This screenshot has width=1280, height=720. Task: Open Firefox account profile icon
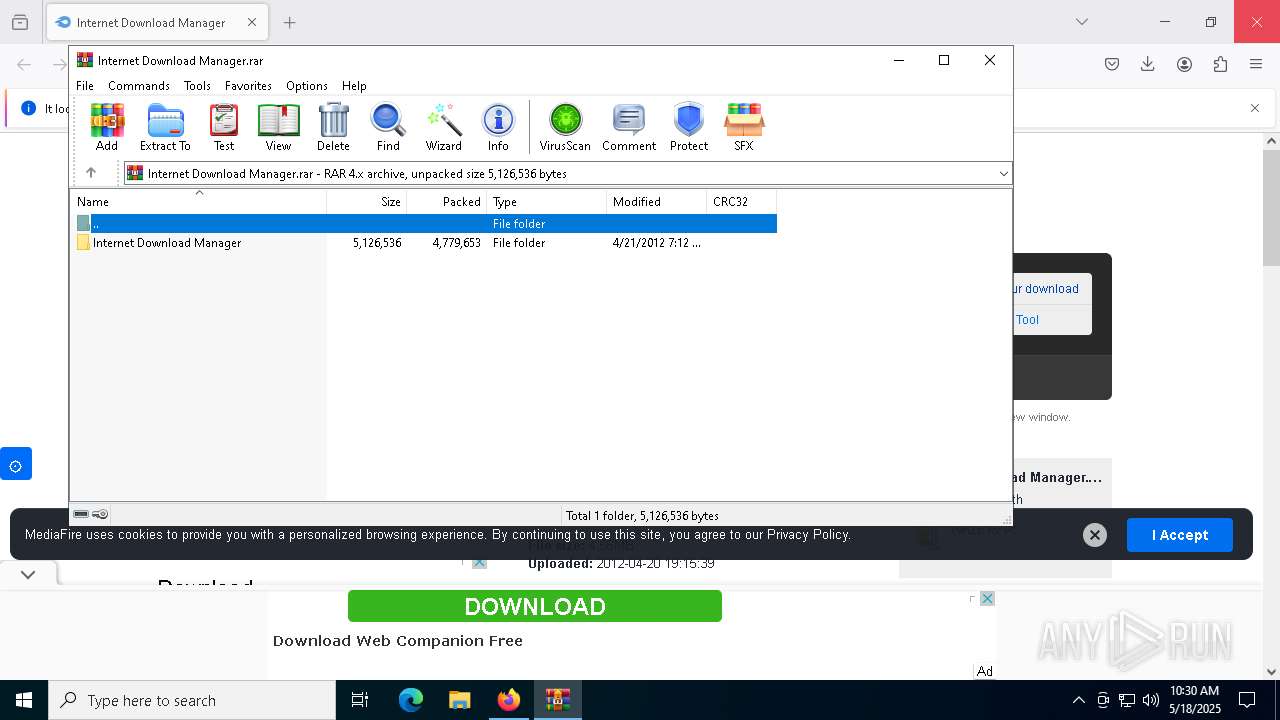[x=1184, y=64]
